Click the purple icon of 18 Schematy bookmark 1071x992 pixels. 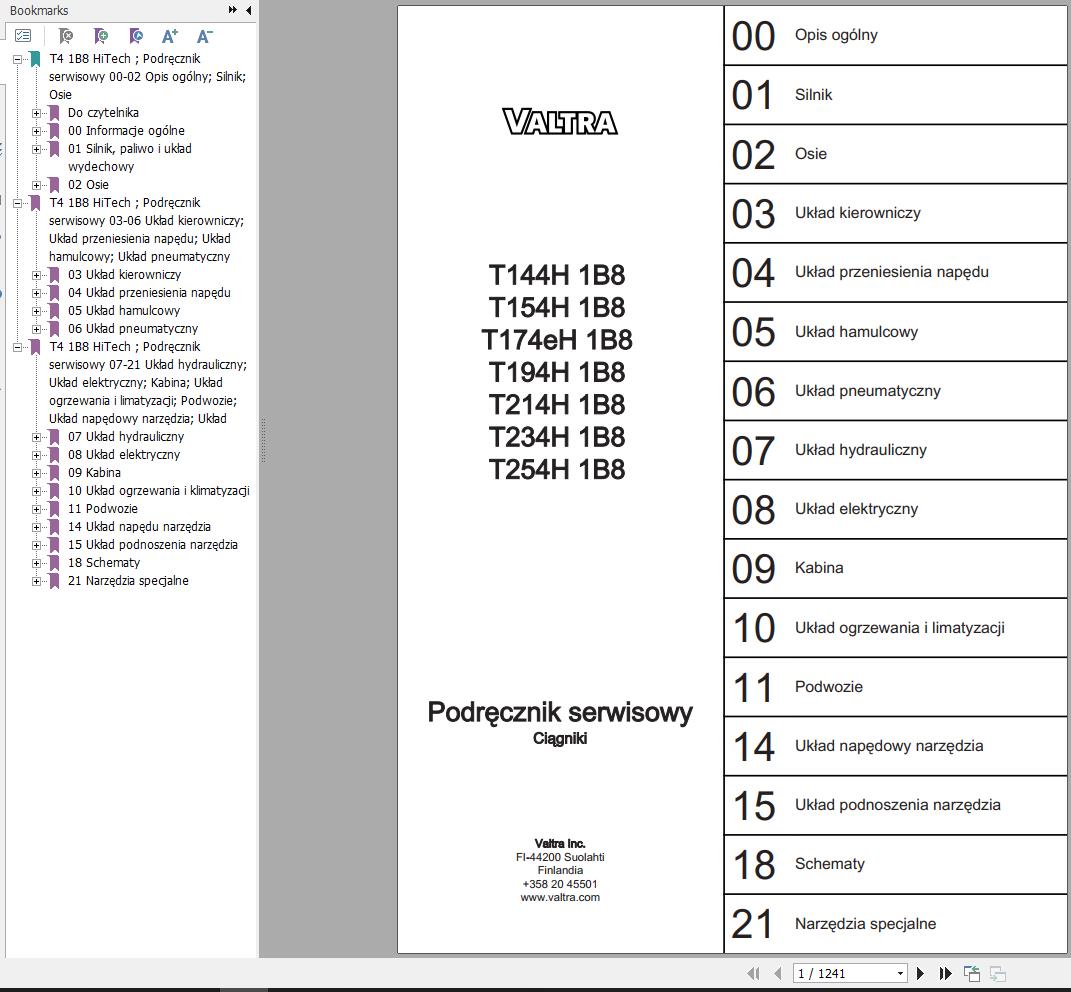coord(54,563)
